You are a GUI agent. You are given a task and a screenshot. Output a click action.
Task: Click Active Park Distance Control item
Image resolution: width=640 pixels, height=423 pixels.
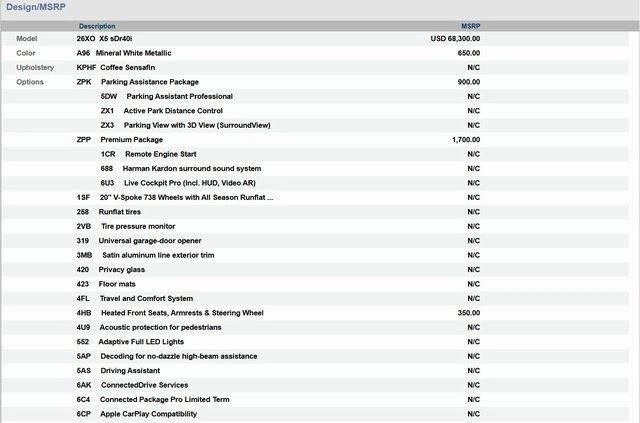pos(172,111)
